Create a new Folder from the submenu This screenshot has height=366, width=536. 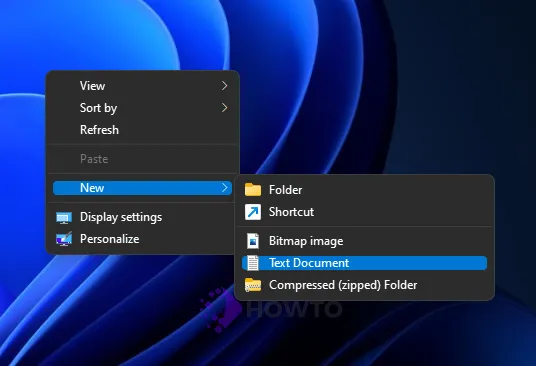(364, 190)
